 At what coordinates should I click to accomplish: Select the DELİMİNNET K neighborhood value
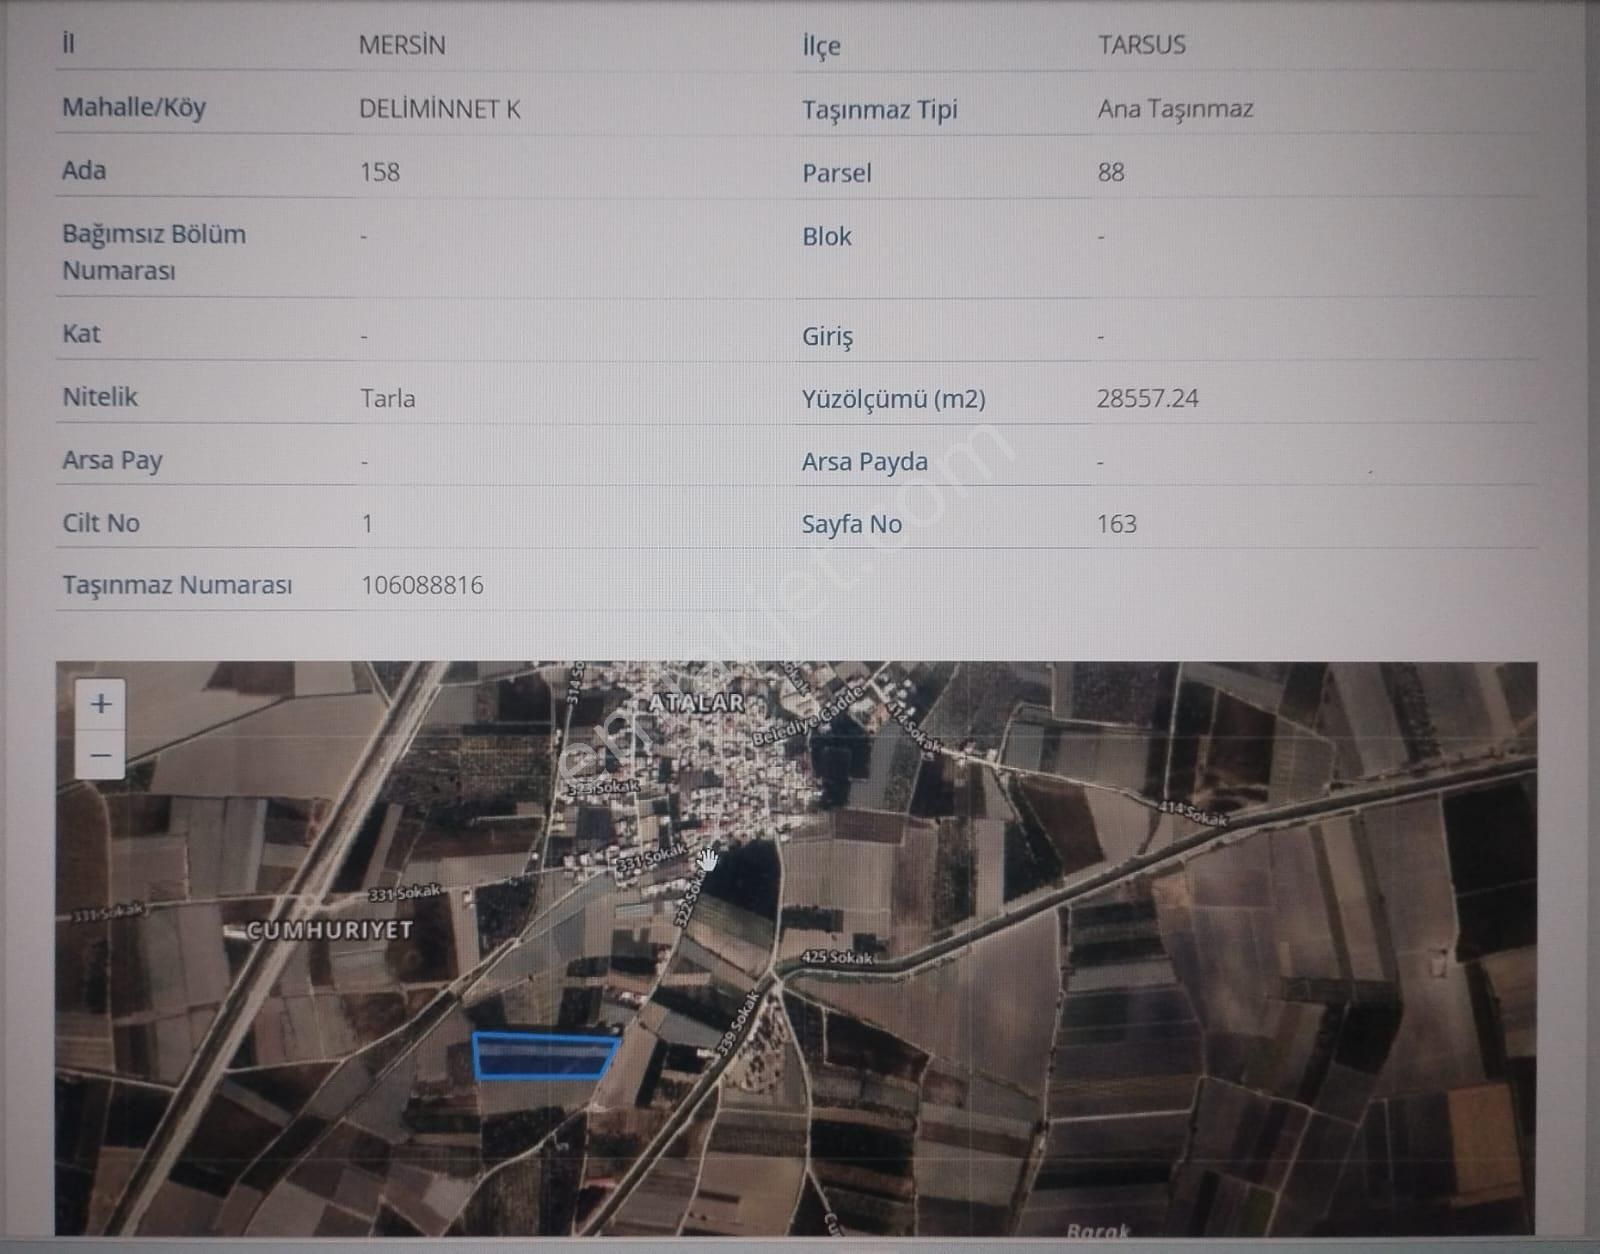(439, 109)
